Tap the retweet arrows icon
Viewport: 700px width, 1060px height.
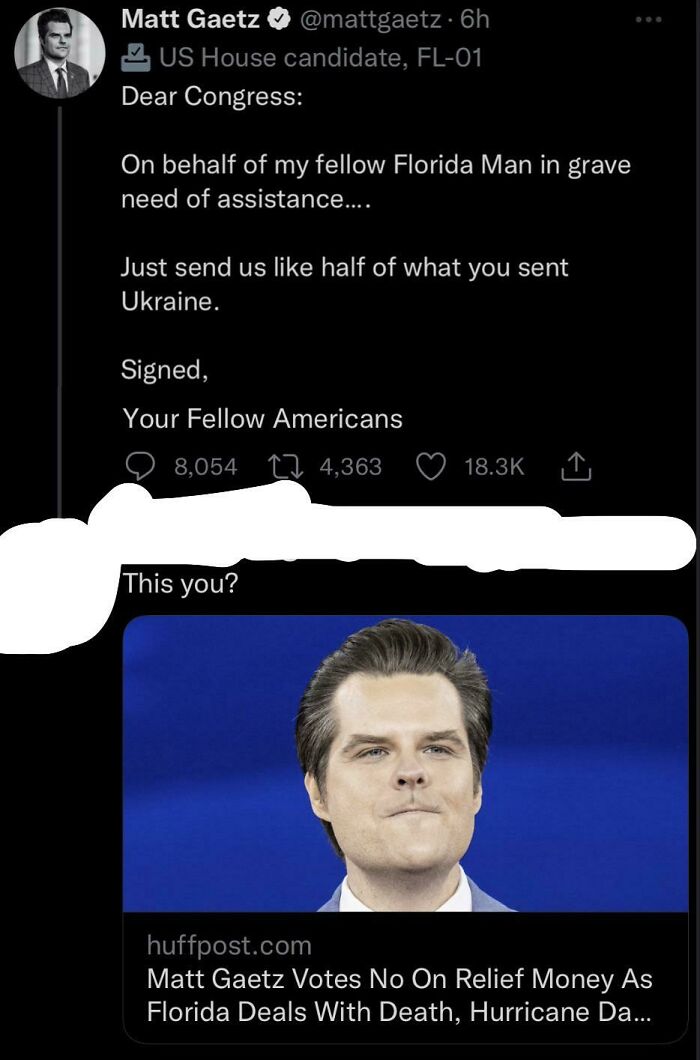click(x=286, y=466)
